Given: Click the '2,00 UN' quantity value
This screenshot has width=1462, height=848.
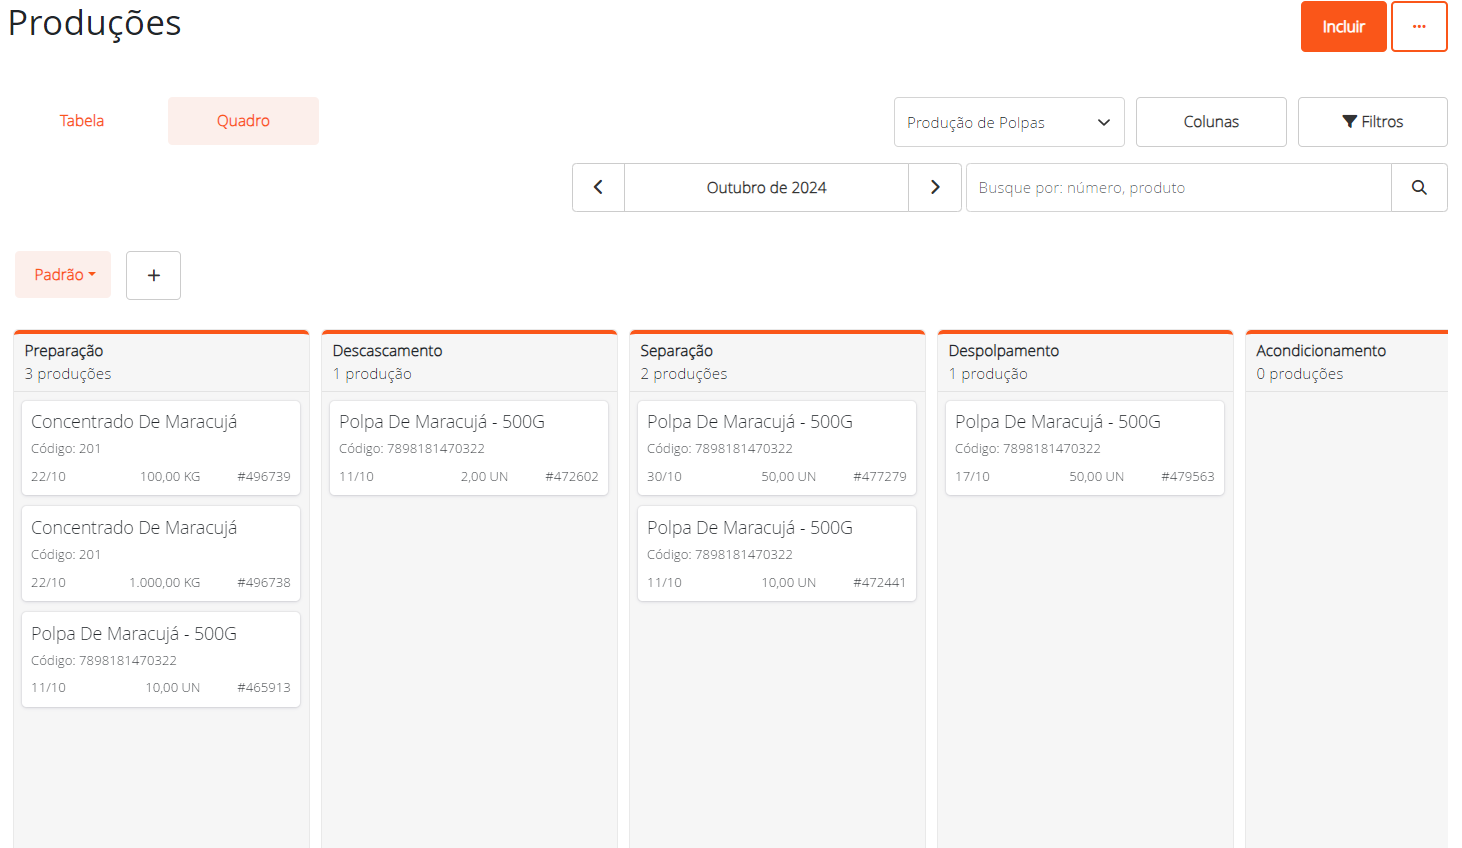Looking at the screenshot, I should 484,477.
